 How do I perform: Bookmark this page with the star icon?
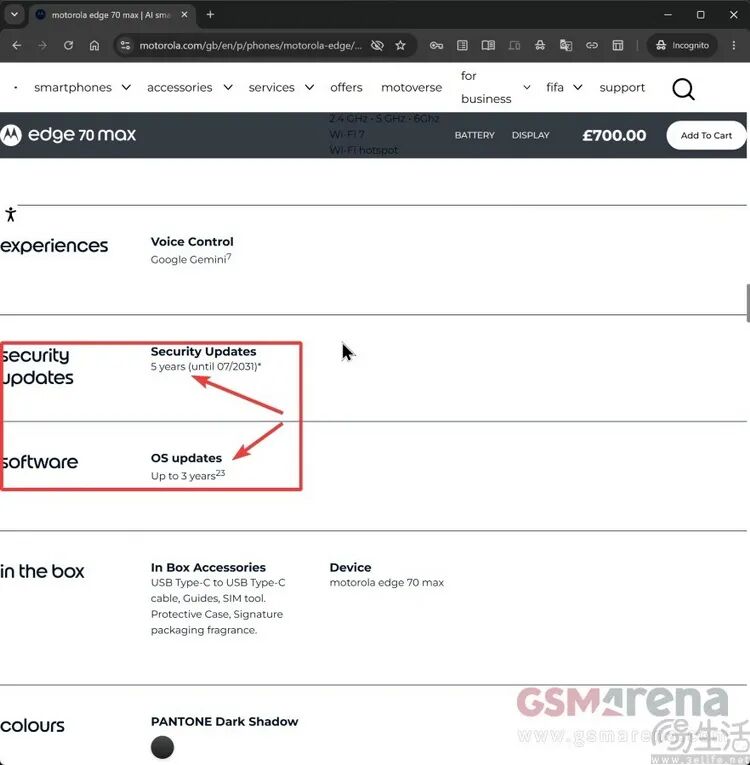click(401, 45)
